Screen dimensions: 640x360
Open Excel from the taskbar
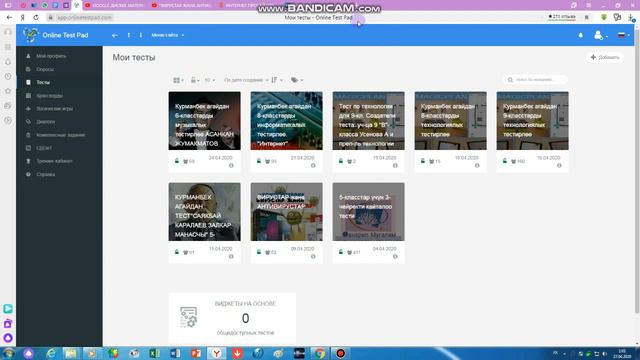coord(154,353)
